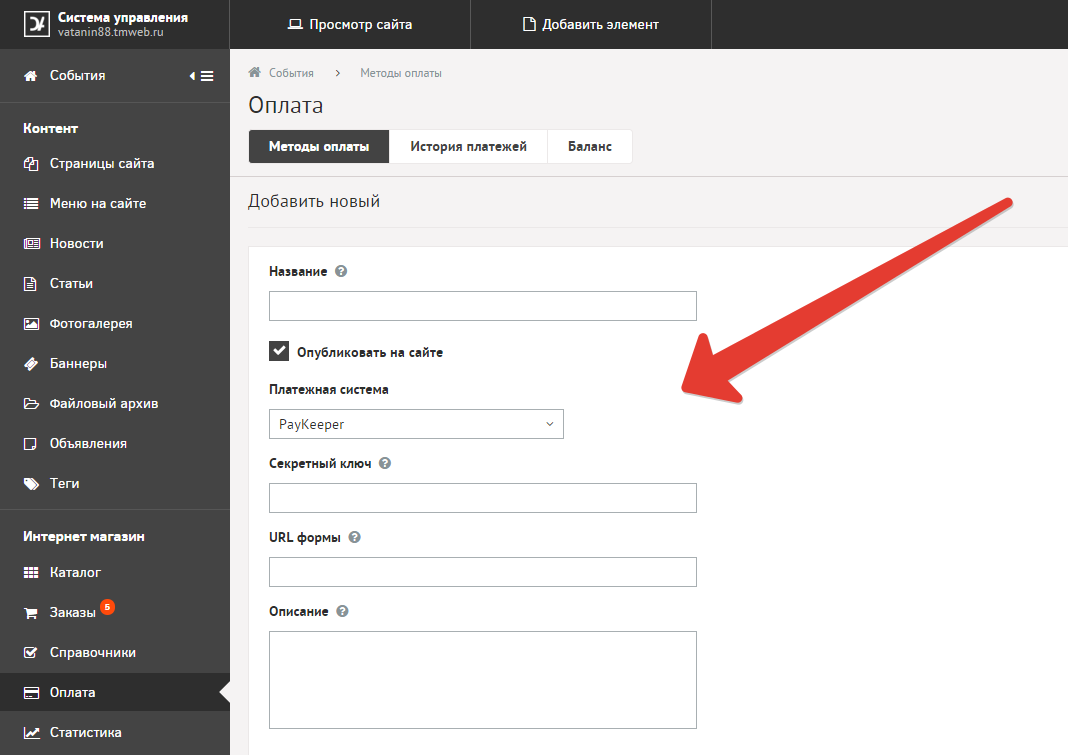Click the Просмотр сайта button

(x=350, y=24)
